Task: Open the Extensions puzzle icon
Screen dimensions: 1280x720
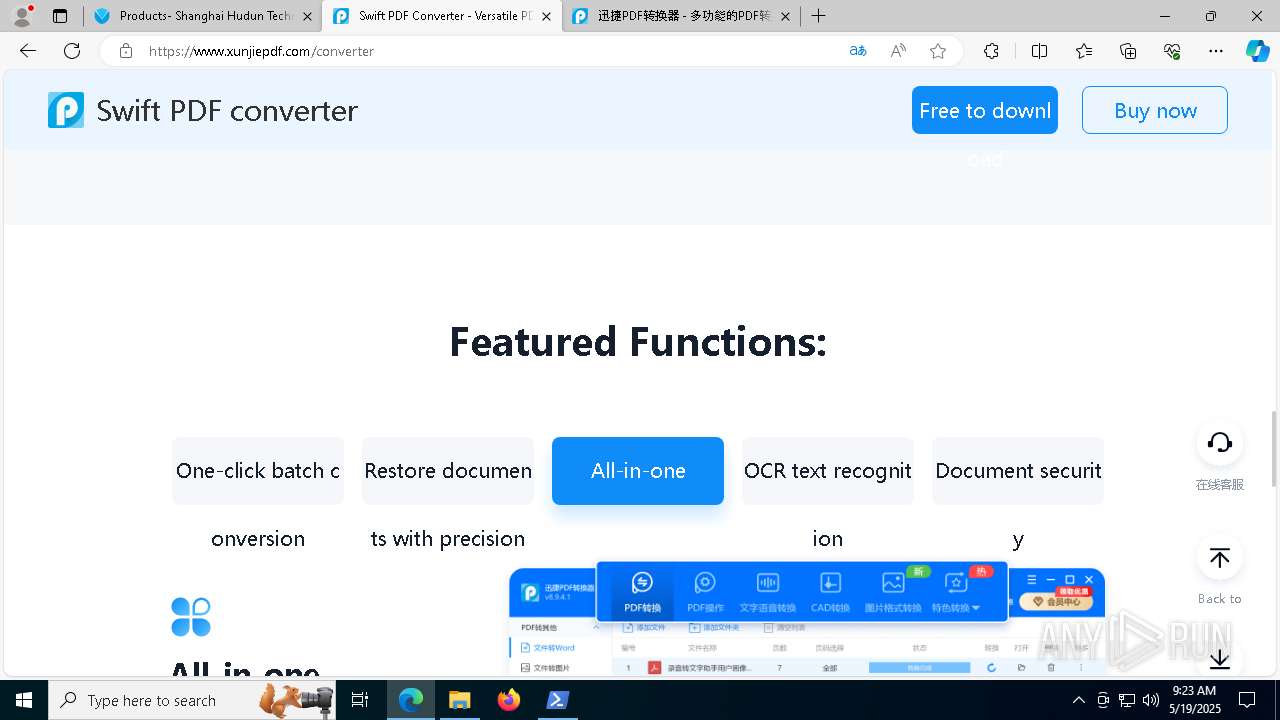Action: (x=991, y=51)
